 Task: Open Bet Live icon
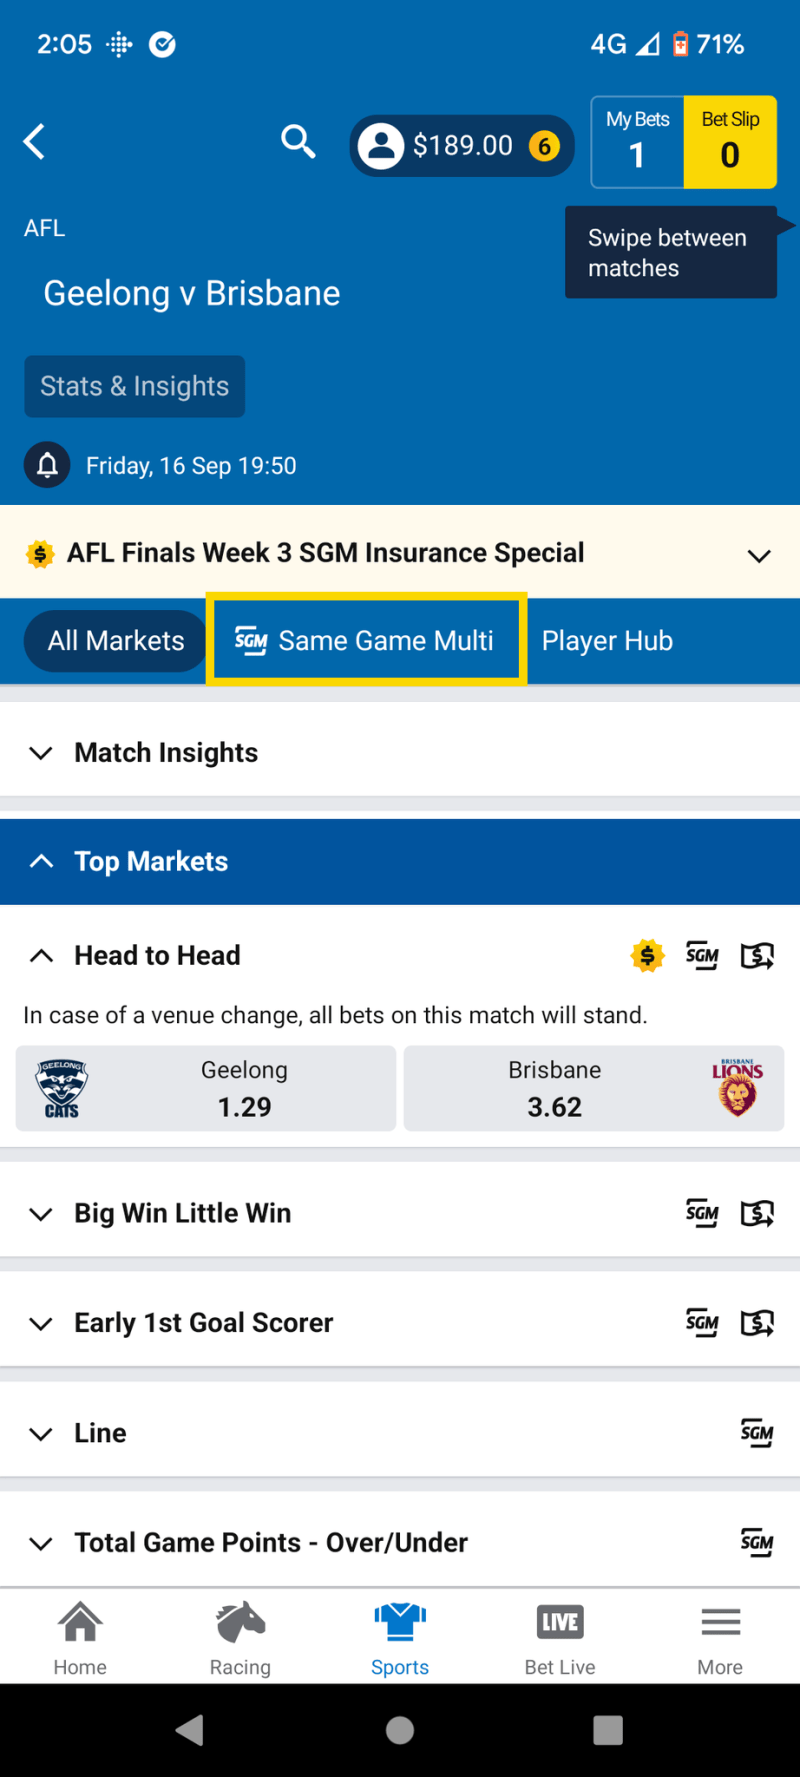click(560, 1637)
